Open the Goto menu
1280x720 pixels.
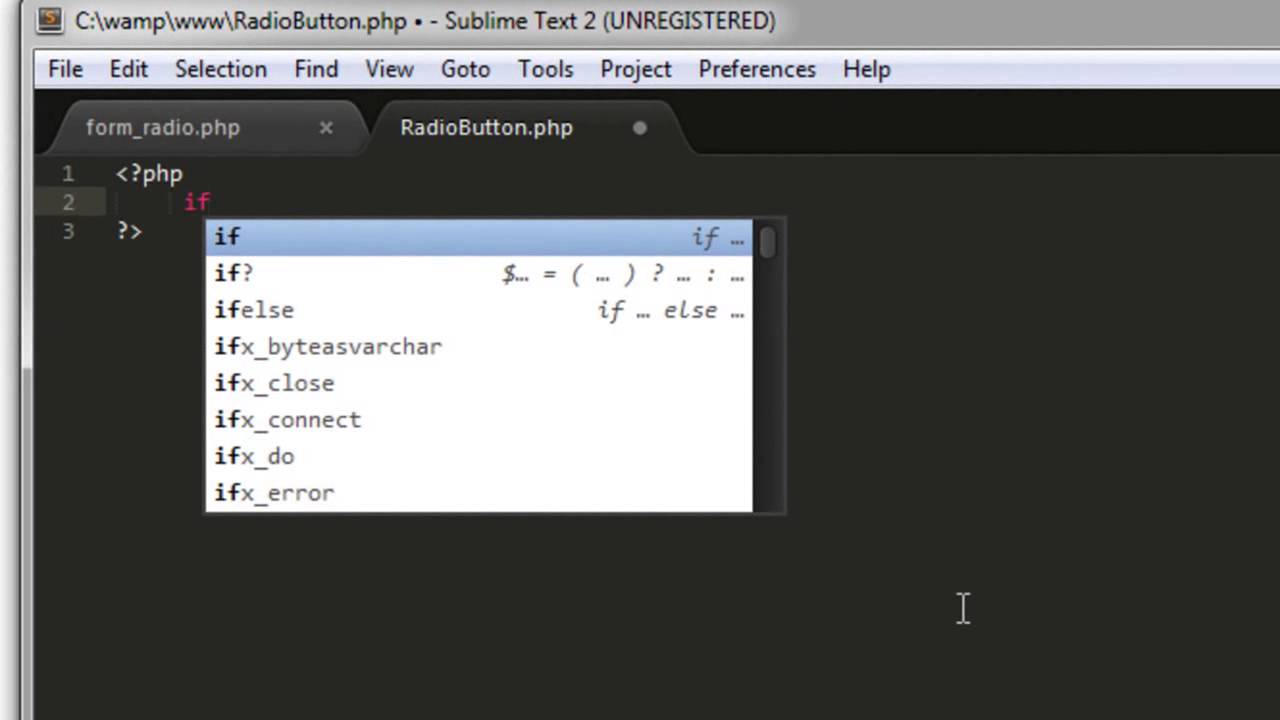click(465, 69)
